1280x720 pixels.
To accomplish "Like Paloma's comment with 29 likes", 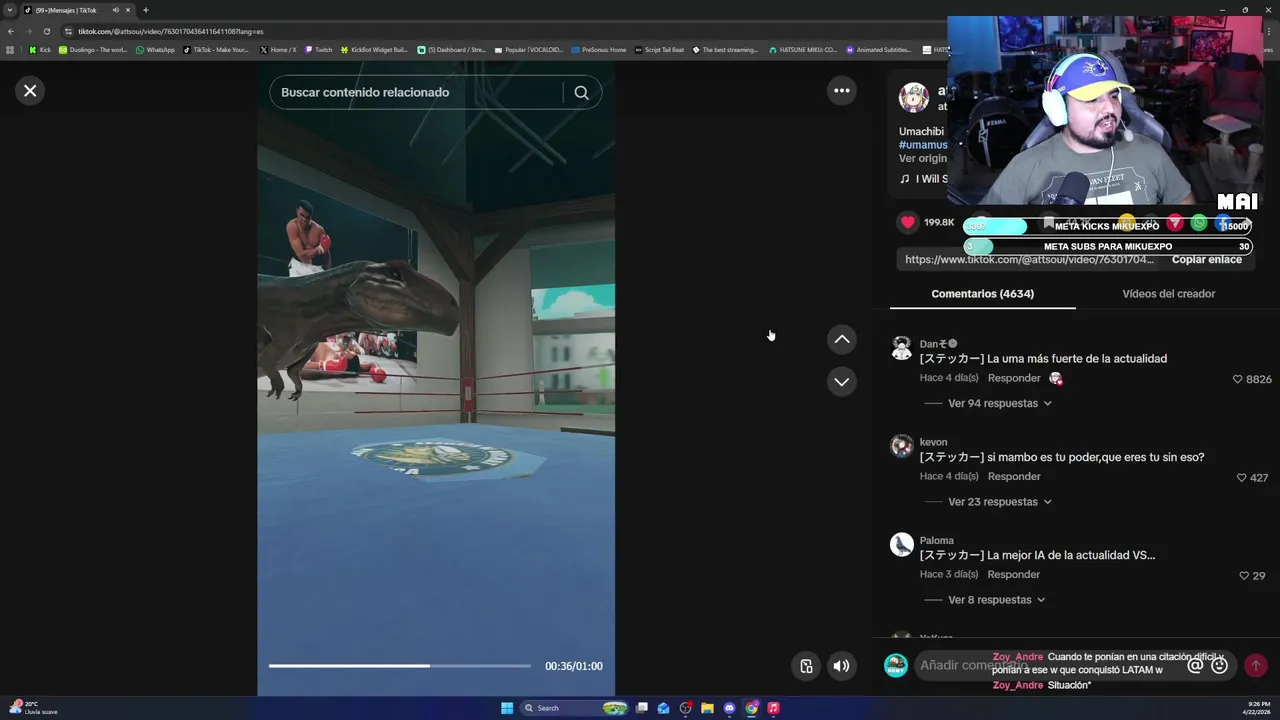I will (x=1244, y=576).
